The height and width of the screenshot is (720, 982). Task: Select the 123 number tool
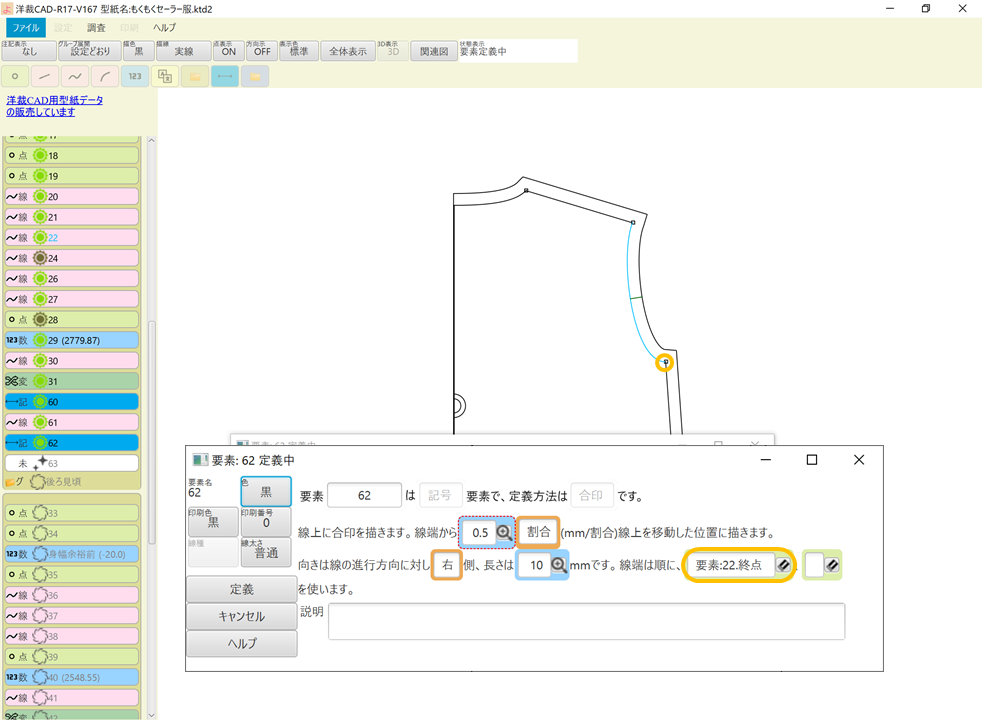(133, 76)
